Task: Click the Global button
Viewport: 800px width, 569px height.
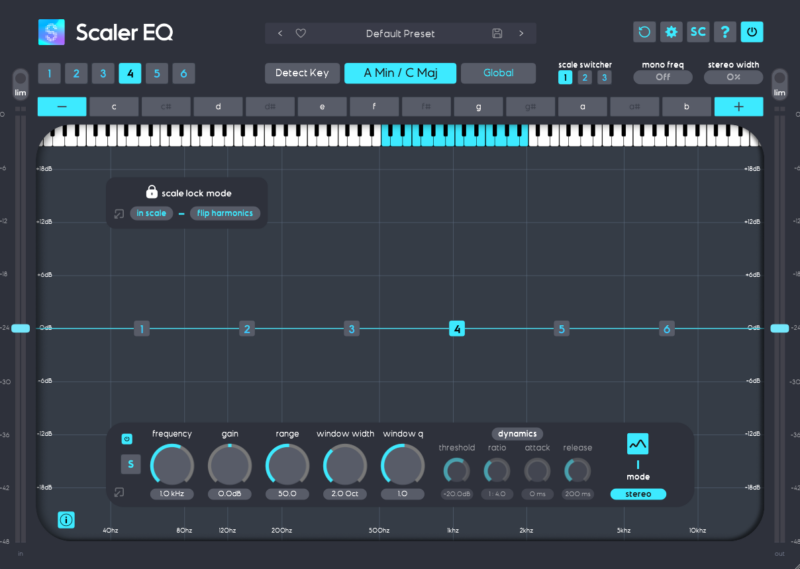Action: tap(498, 73)
